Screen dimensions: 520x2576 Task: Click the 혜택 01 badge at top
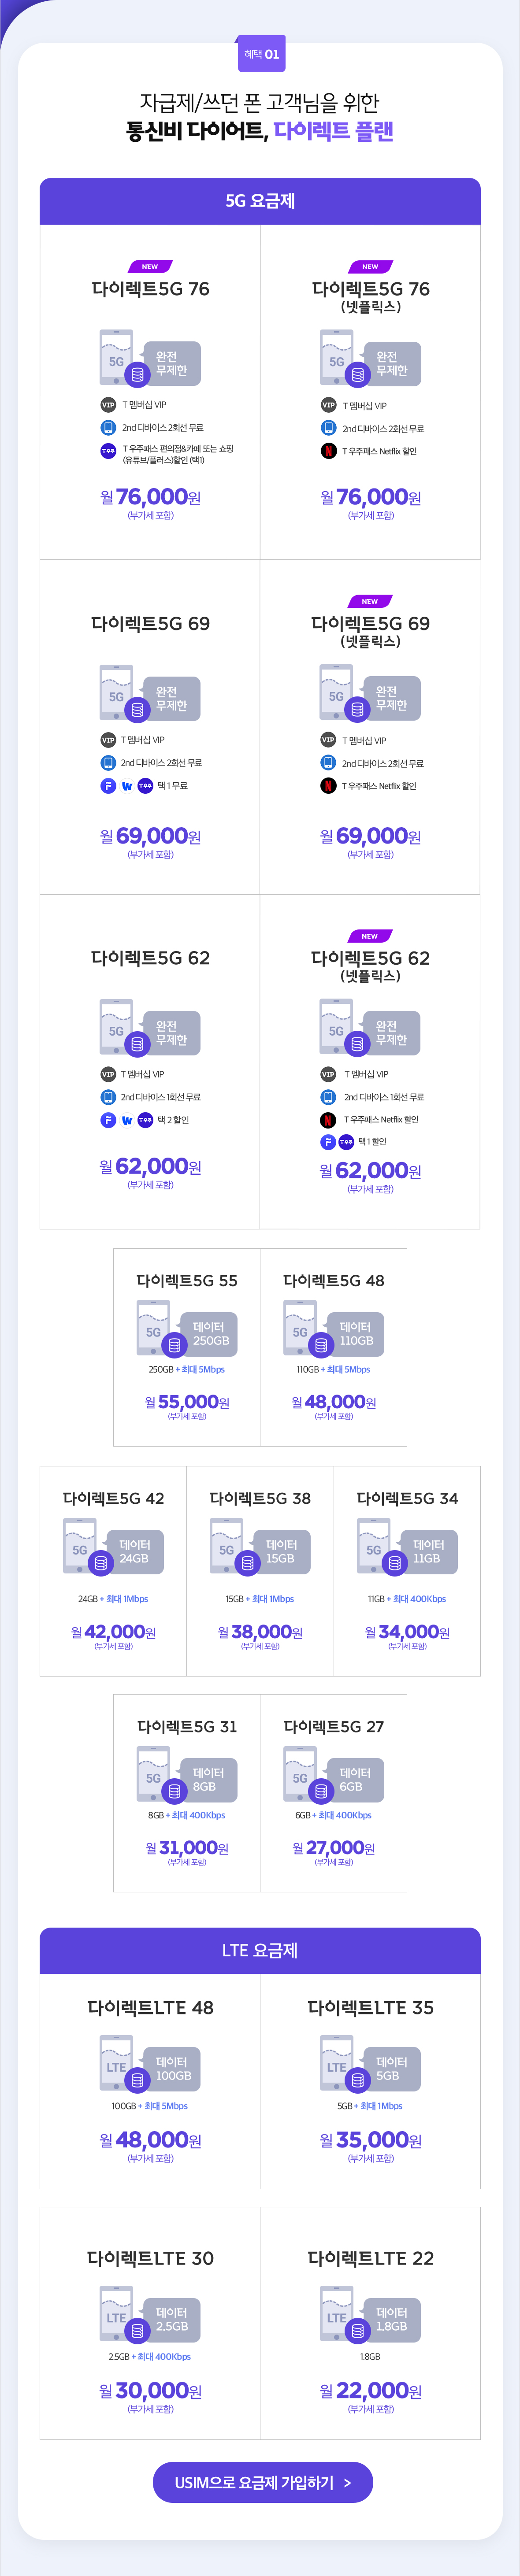click(261, 54)
